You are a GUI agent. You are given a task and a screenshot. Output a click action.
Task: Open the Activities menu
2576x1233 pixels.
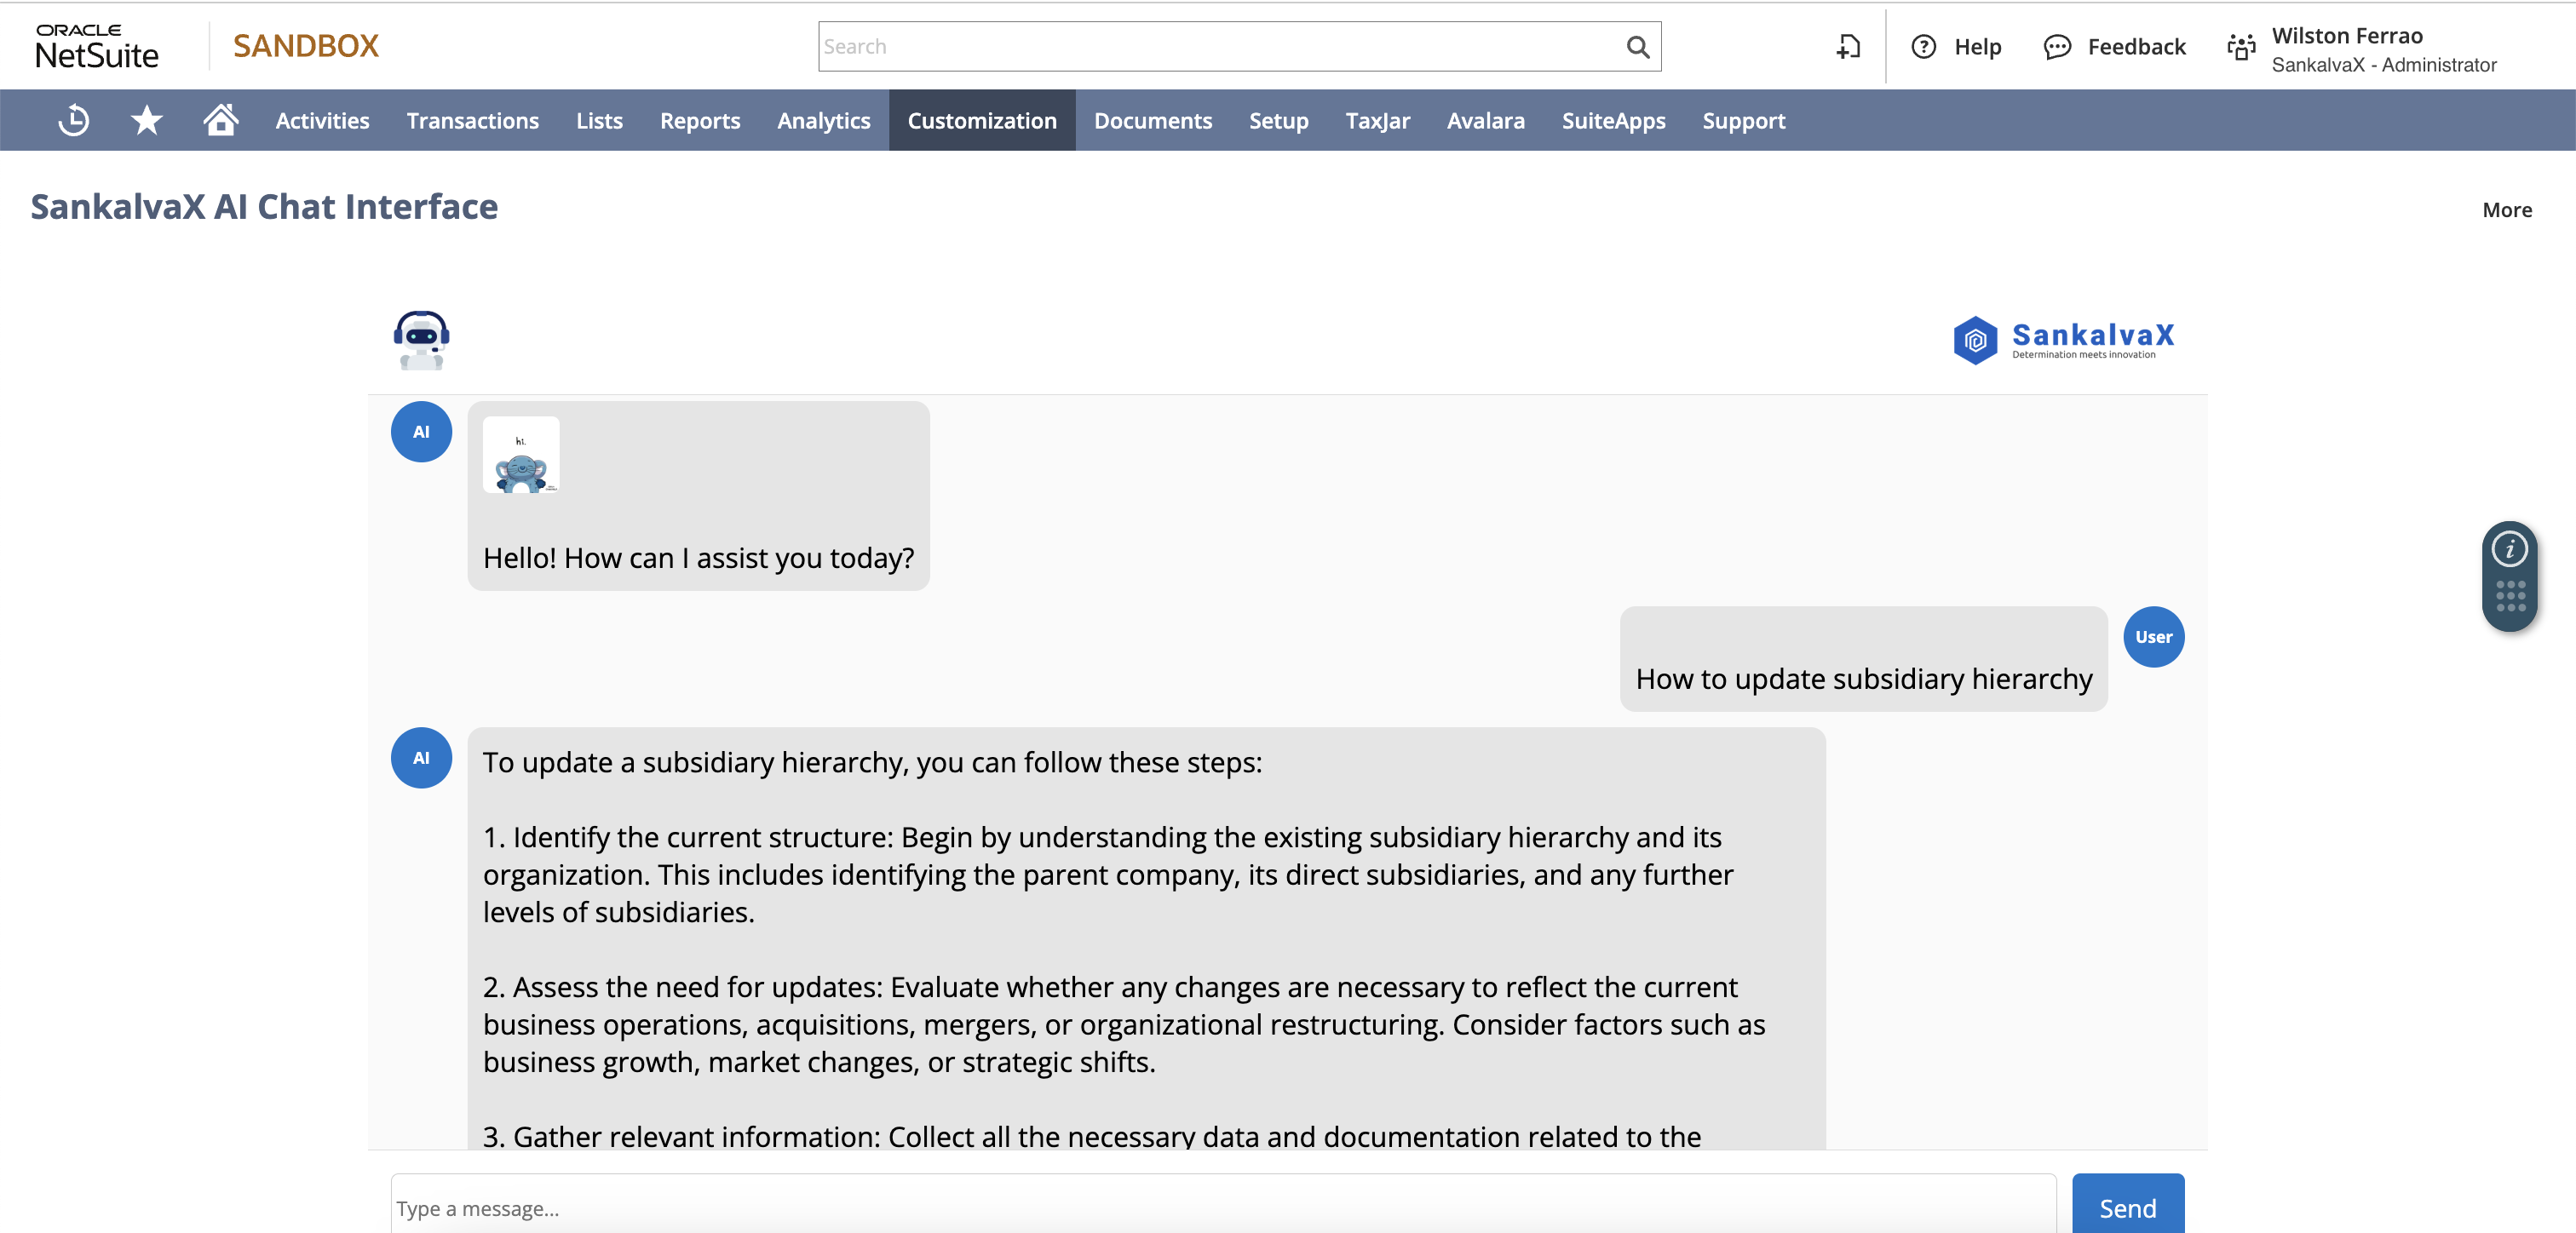(x=322, y=120)
